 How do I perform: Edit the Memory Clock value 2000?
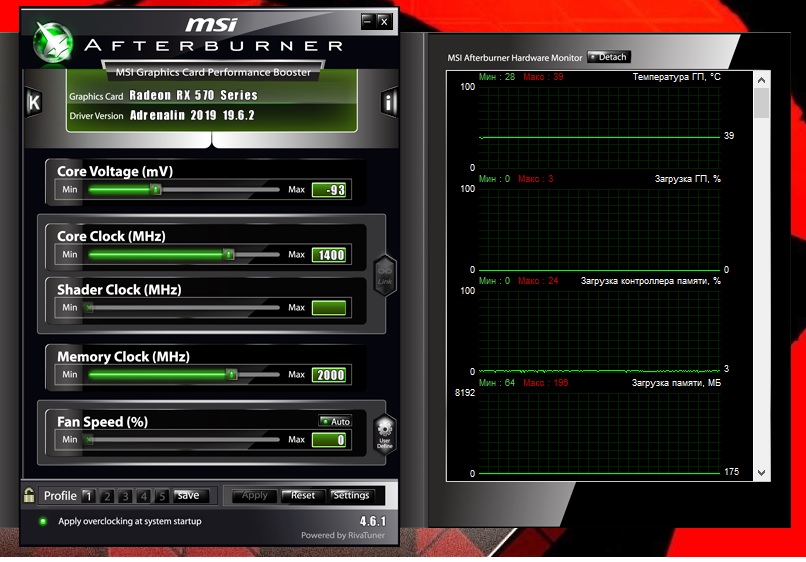tap(329, 374)
